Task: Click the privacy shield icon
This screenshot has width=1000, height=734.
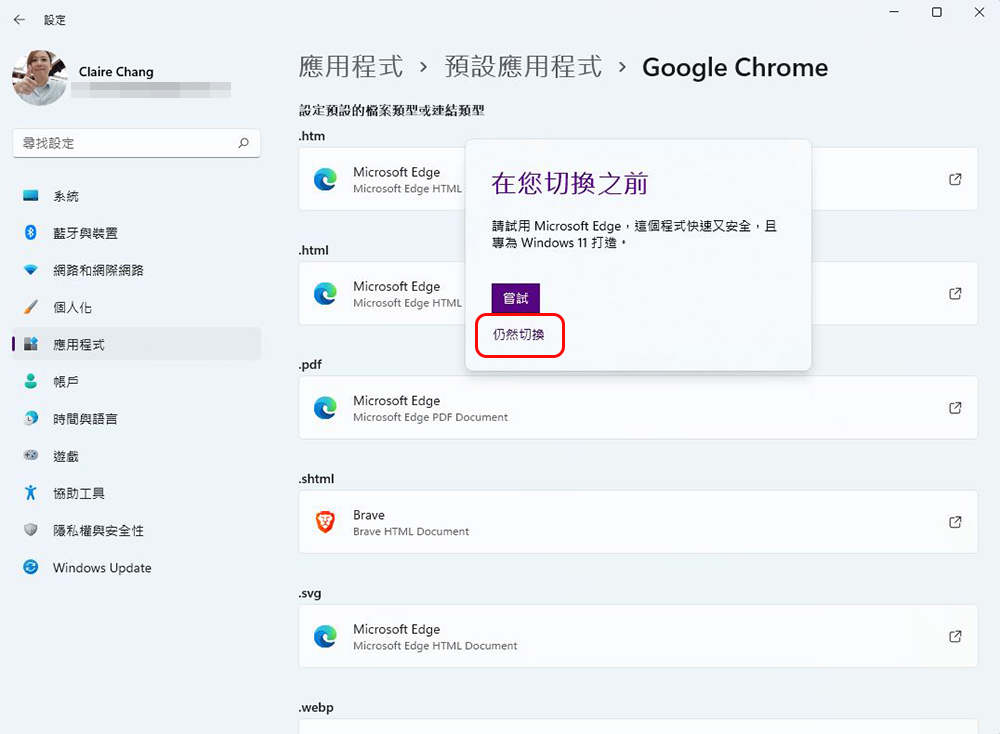Action: point(31,529)
